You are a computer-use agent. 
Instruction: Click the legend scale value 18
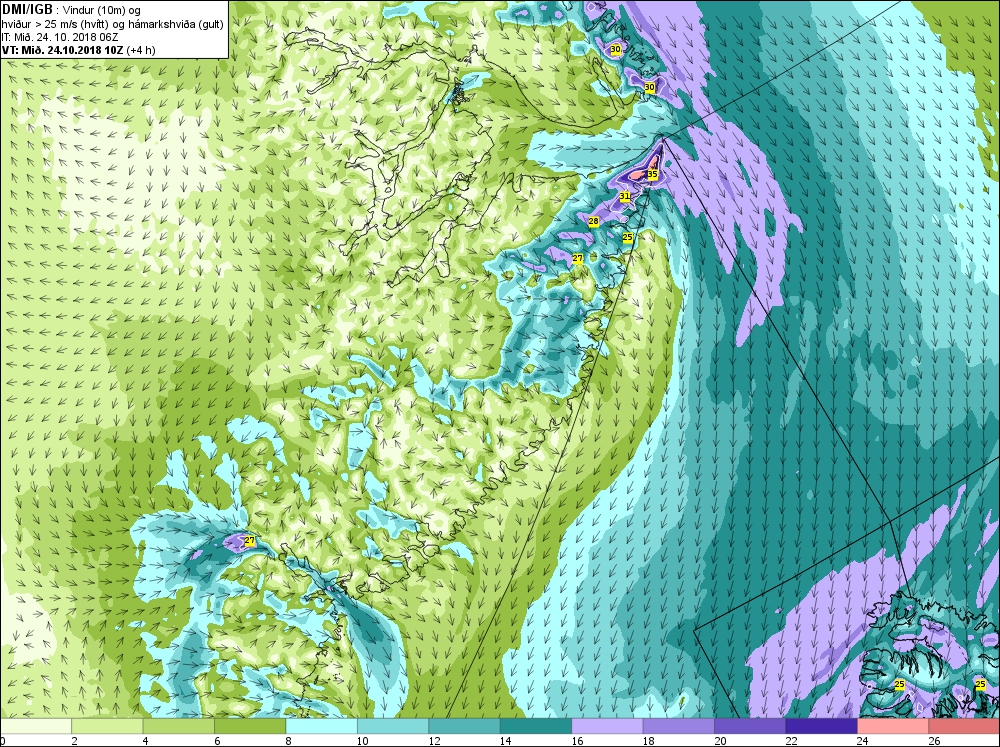point(648,741)
